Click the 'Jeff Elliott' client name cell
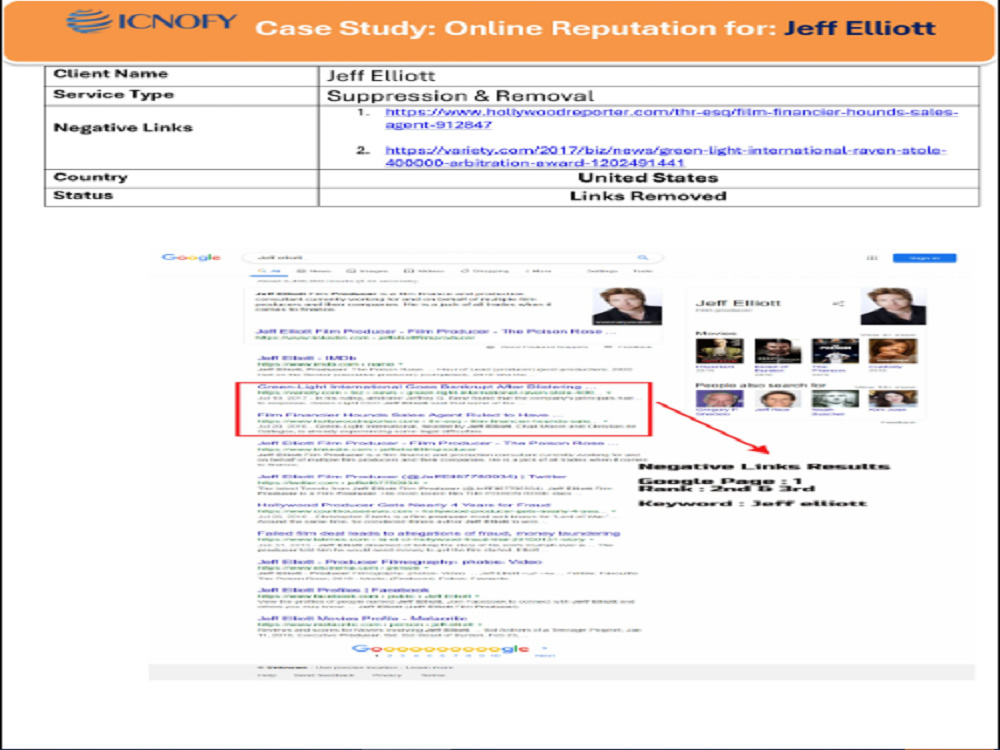1000x750 pixels. tap(649, 76)
